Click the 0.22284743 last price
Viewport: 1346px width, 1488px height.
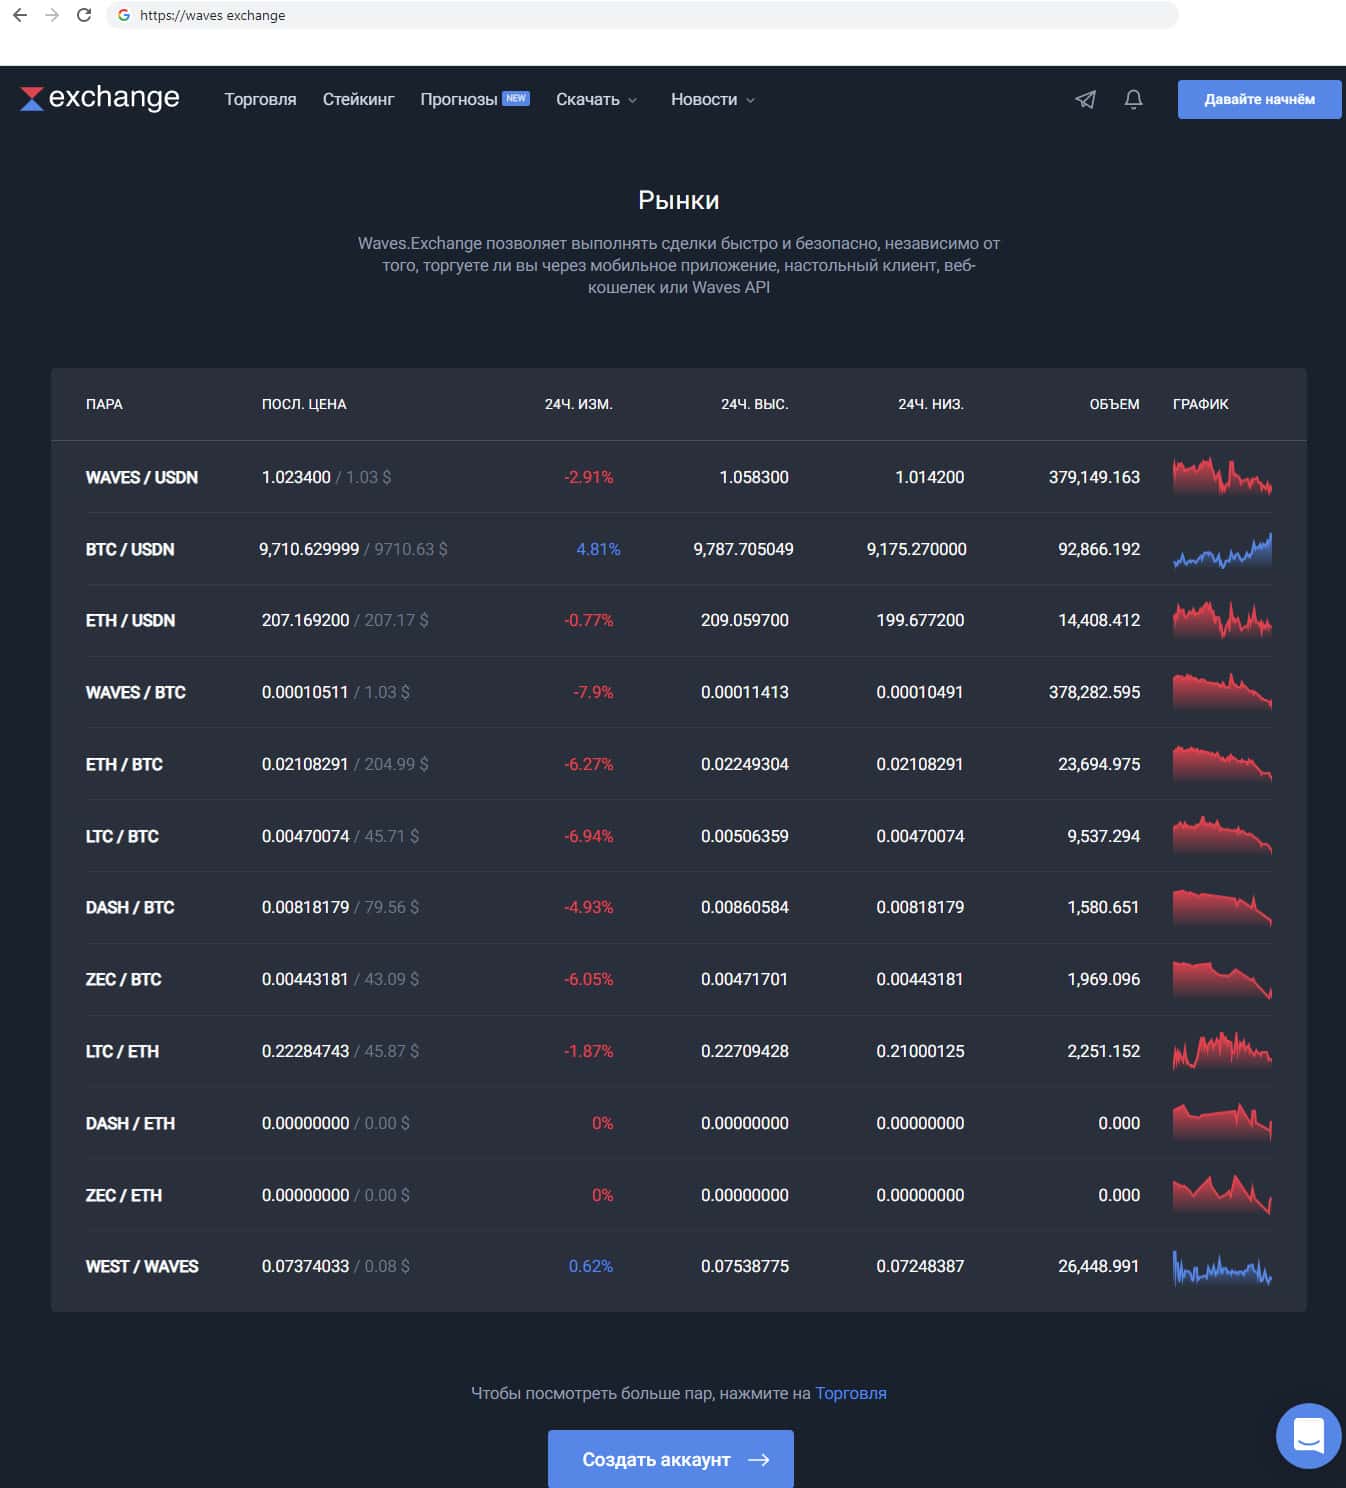pyautogui.click(x=305, y=1051)
